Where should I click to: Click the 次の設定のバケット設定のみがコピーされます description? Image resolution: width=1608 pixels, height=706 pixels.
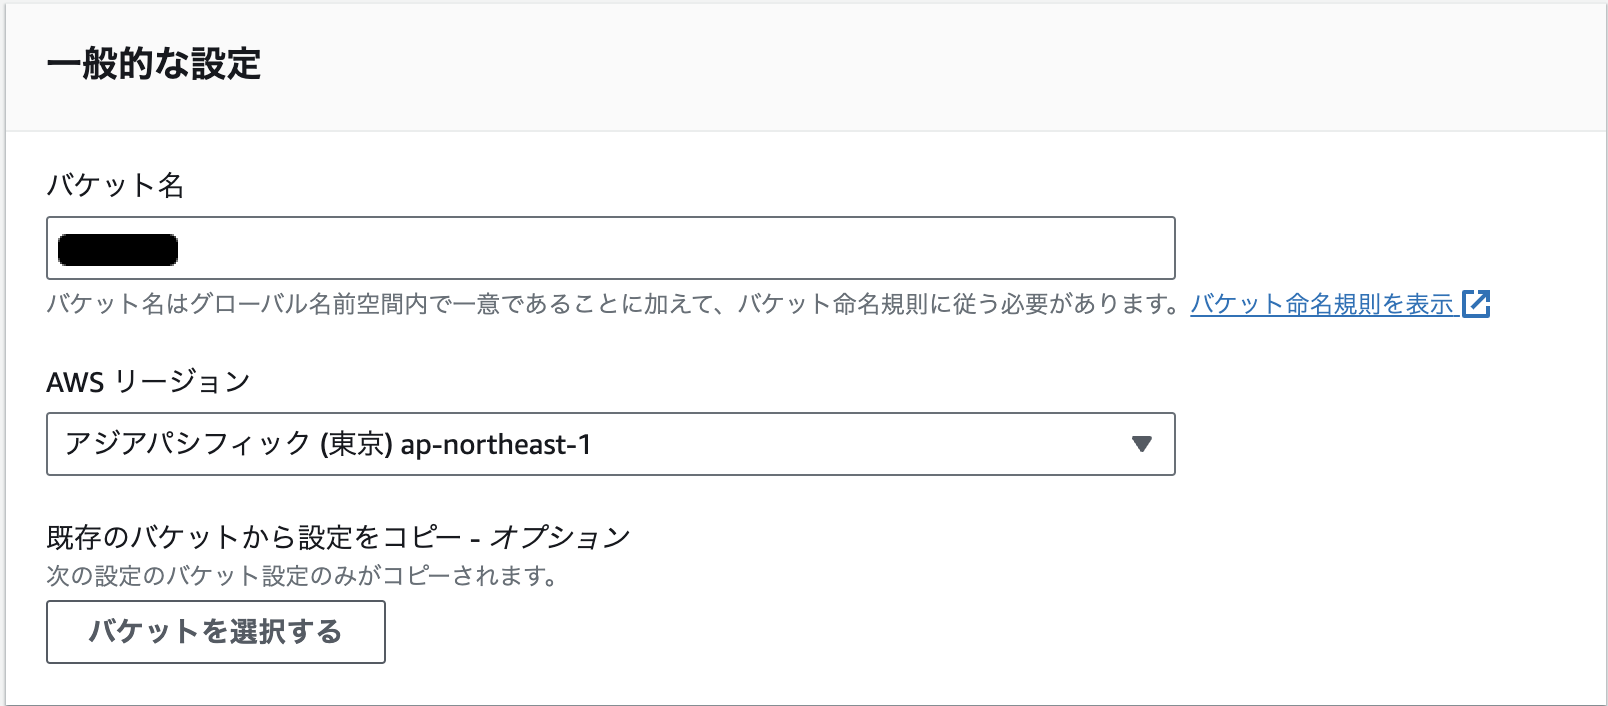pos(302,576)
